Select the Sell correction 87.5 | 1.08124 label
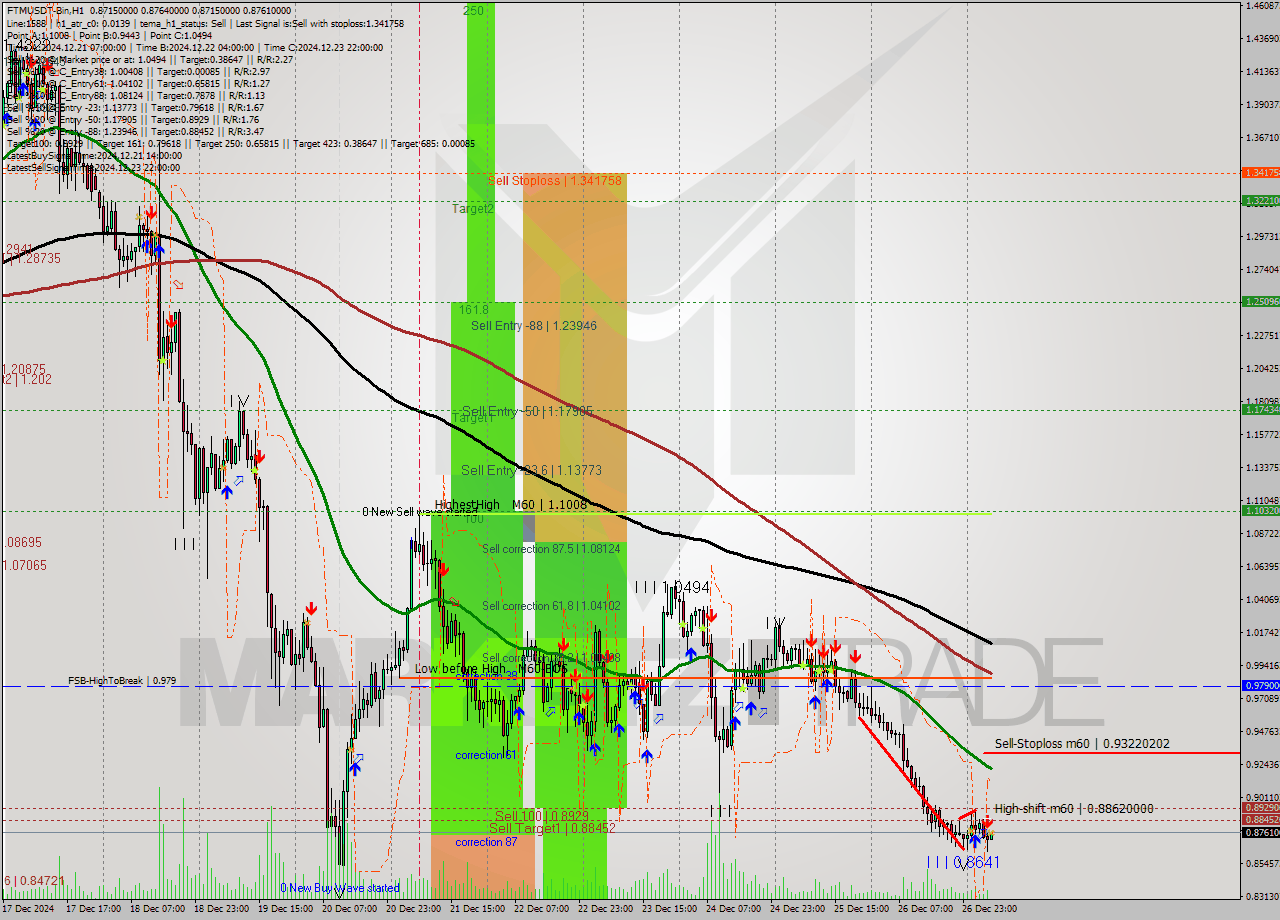 (551, 549)
